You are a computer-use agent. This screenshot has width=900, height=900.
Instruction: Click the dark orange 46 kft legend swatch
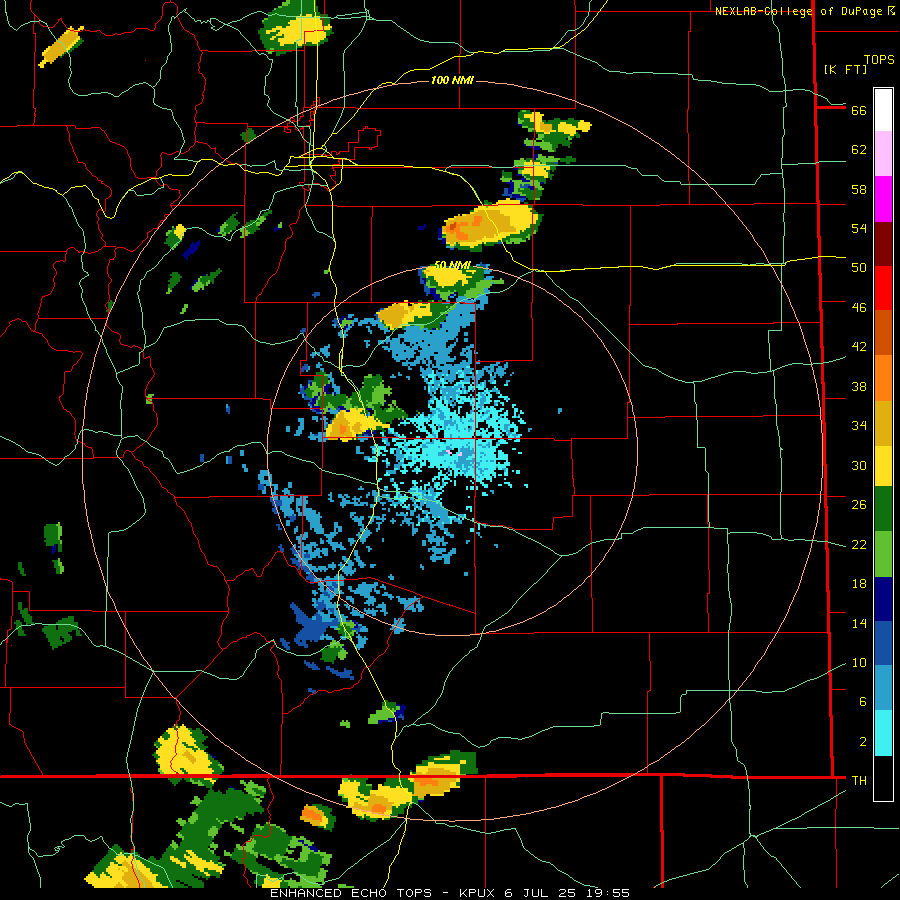883,333
